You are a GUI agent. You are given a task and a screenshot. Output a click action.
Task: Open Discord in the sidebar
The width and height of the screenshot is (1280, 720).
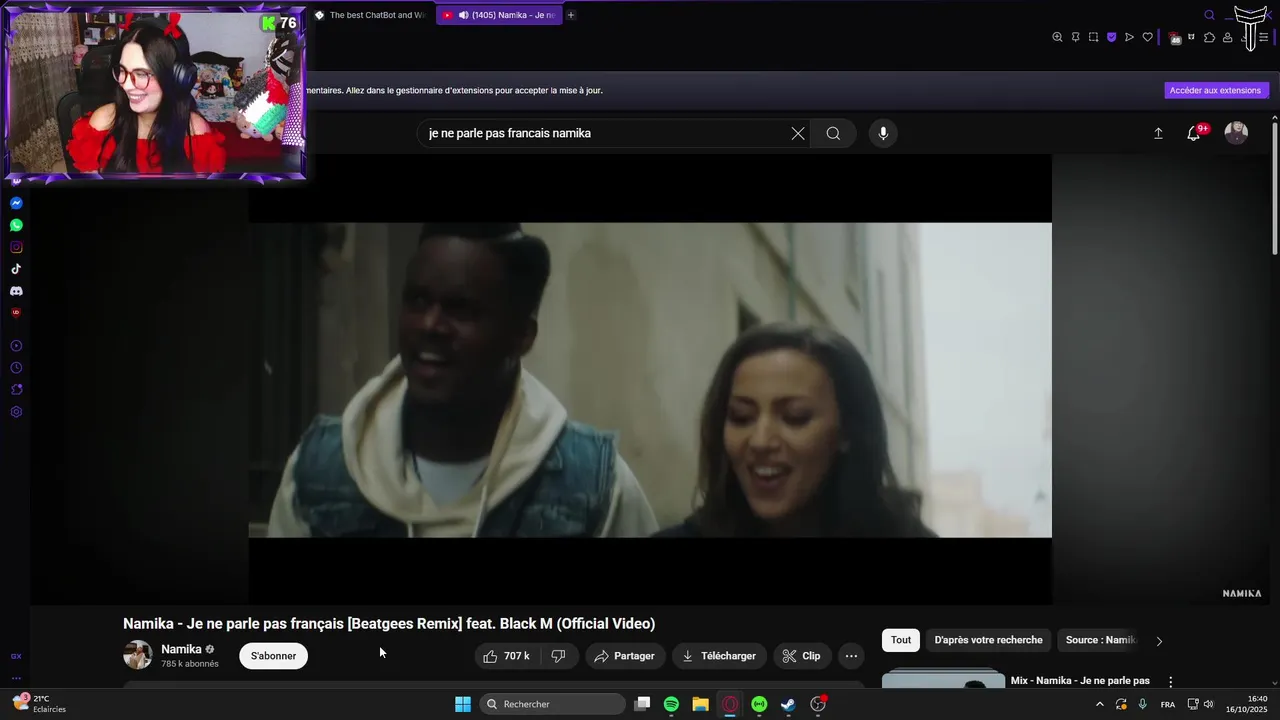click(x=16, y=291)
